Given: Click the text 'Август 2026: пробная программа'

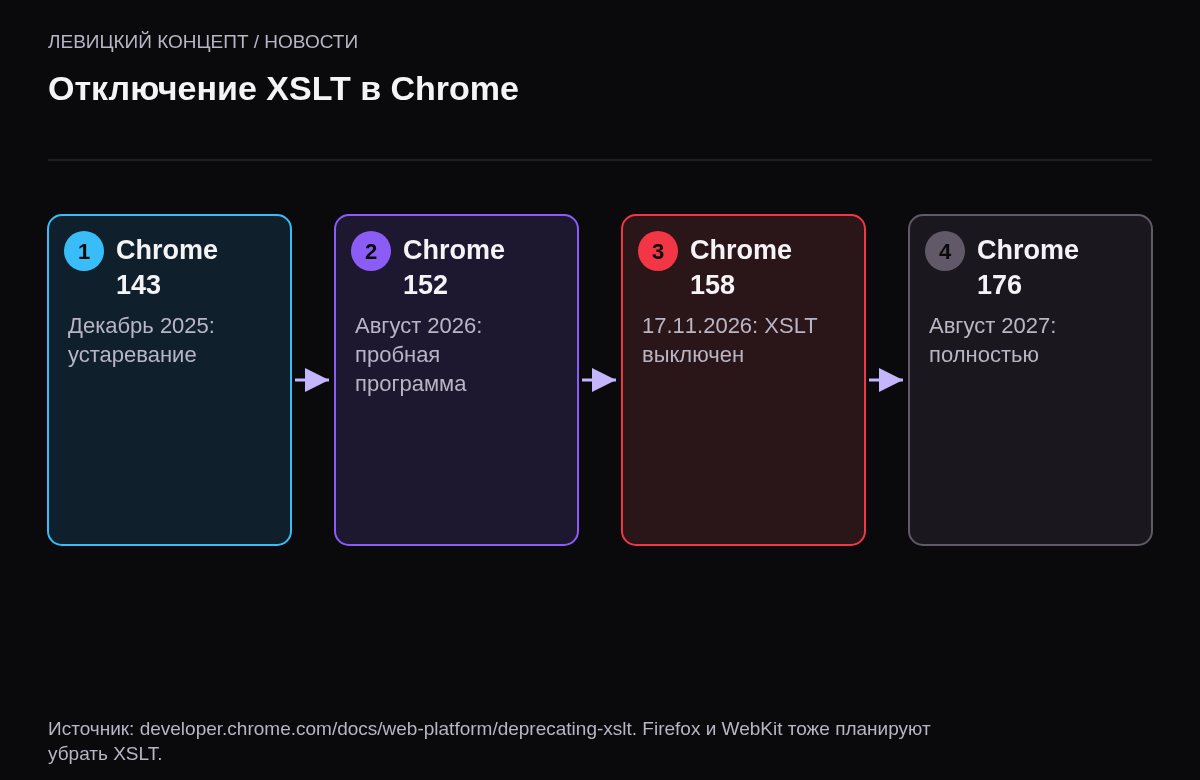Looking at the screenshot, I should 418,355.
